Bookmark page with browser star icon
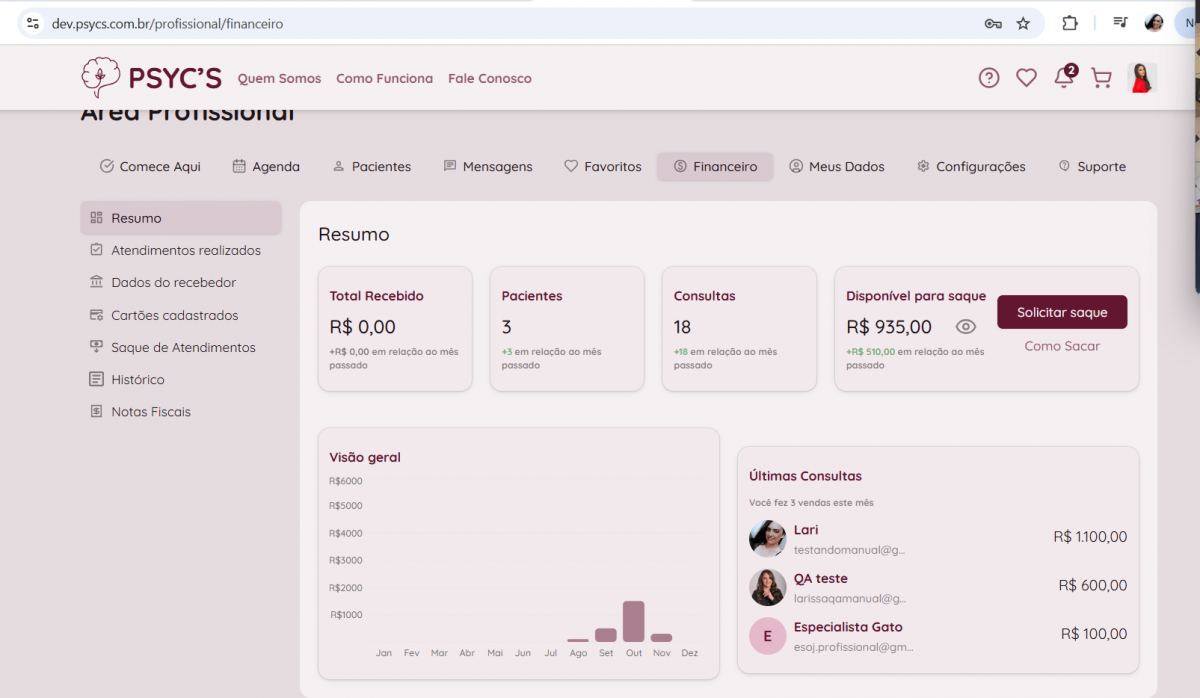This screenshot has width=1200, height=698. pyautogui.click(x=1023, y=23)
